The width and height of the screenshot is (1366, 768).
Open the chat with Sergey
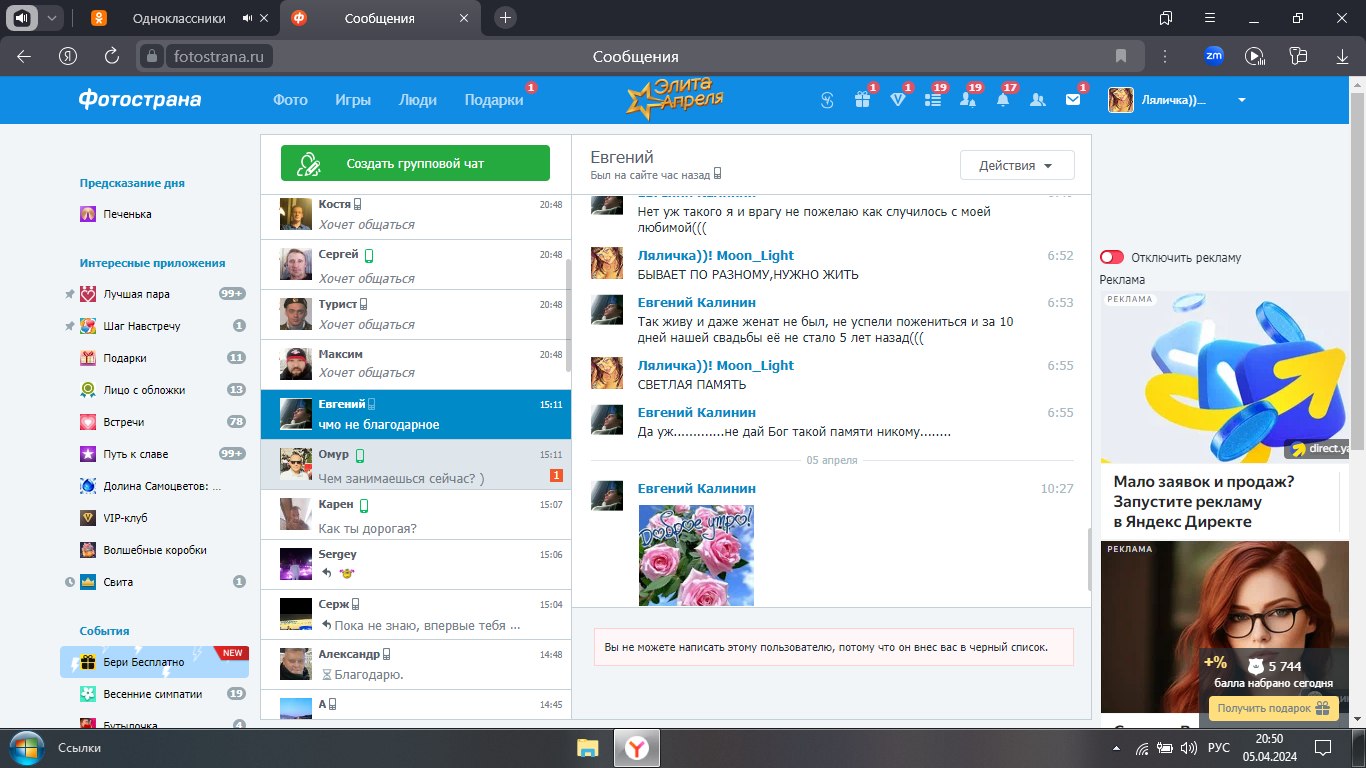(x=415, y=565)
